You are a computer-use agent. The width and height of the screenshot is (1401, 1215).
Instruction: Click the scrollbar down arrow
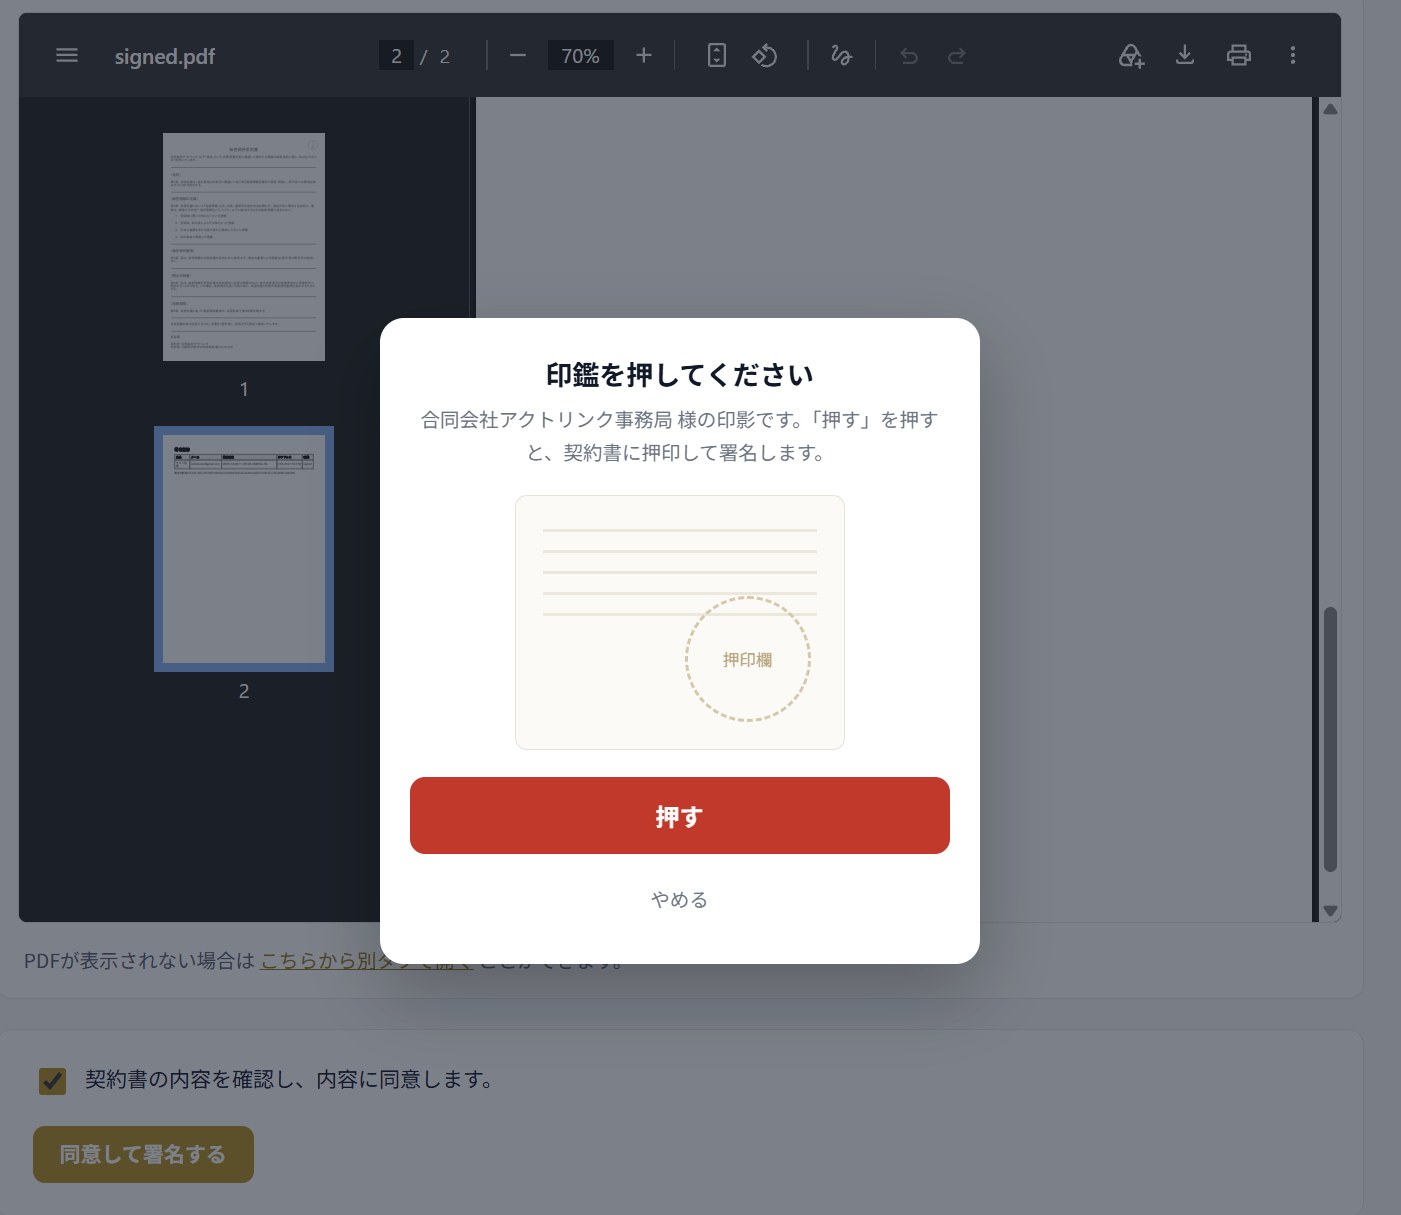coord(1330,911)
